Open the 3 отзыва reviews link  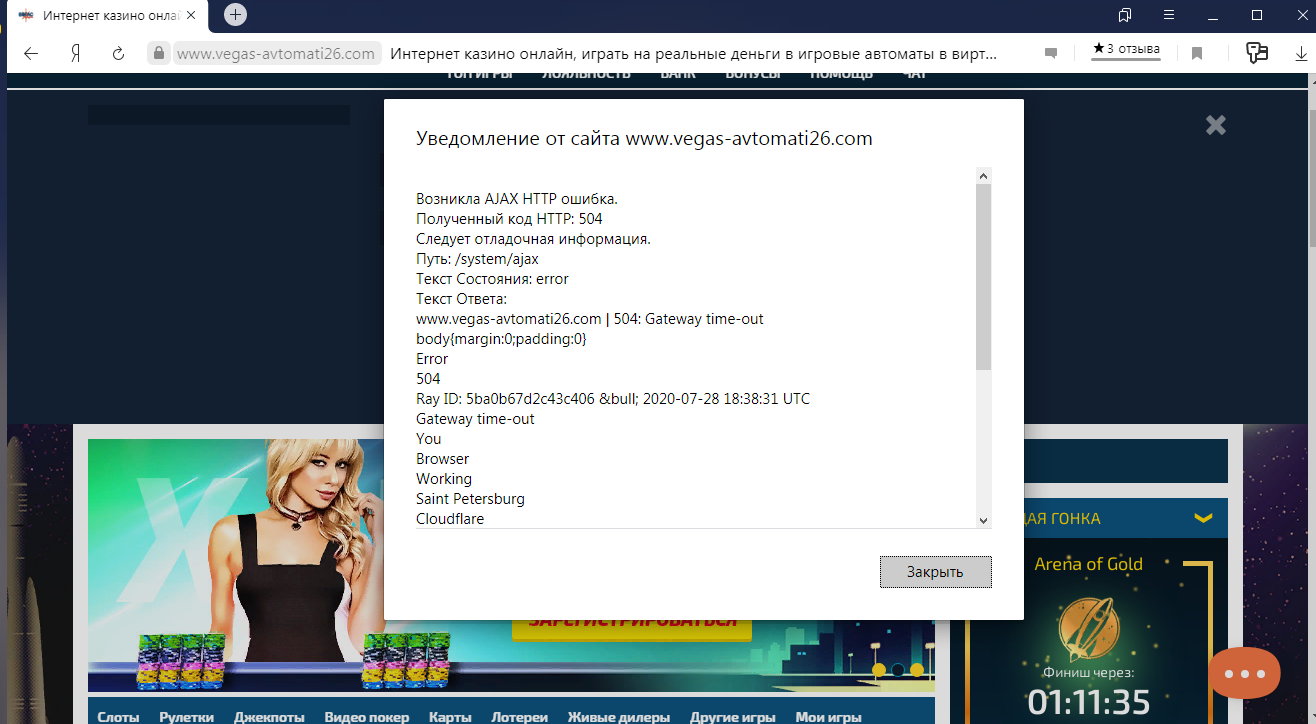[x=1126, y=49]
